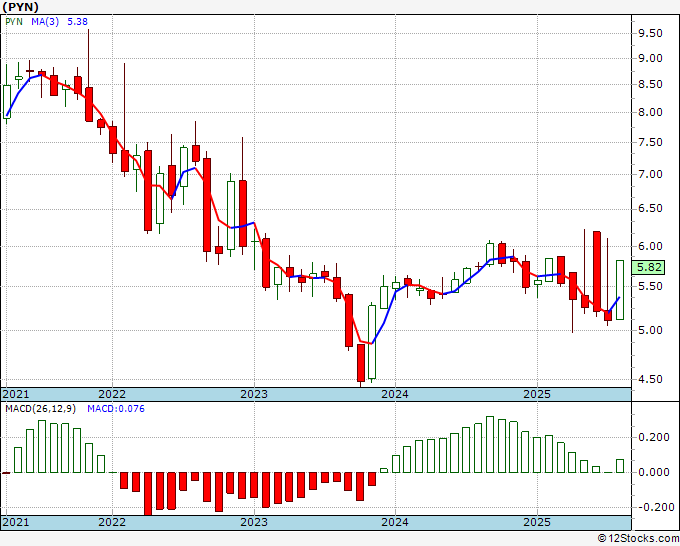This screenshot has height=546, width=680.
Task: Click 2024 on the MACD panel time axis
Action: click(395, 522)
